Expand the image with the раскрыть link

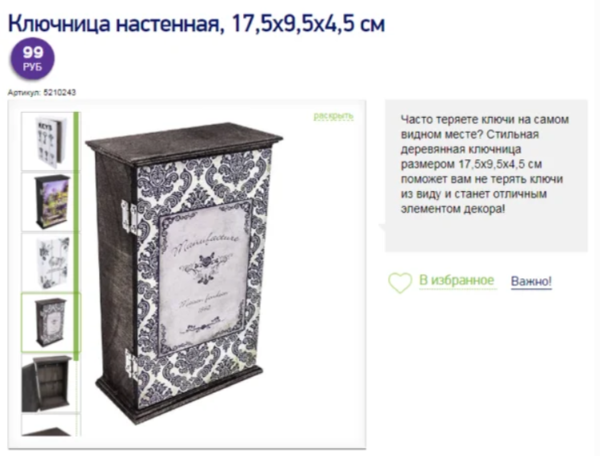(333, 116)
